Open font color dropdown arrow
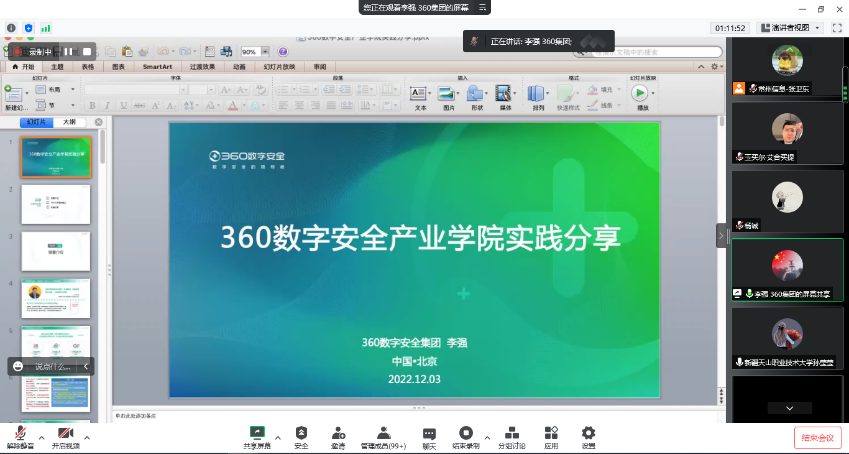The width and height of the screenshot is (849, 454). pyautogui.click(x=244, y=105)
